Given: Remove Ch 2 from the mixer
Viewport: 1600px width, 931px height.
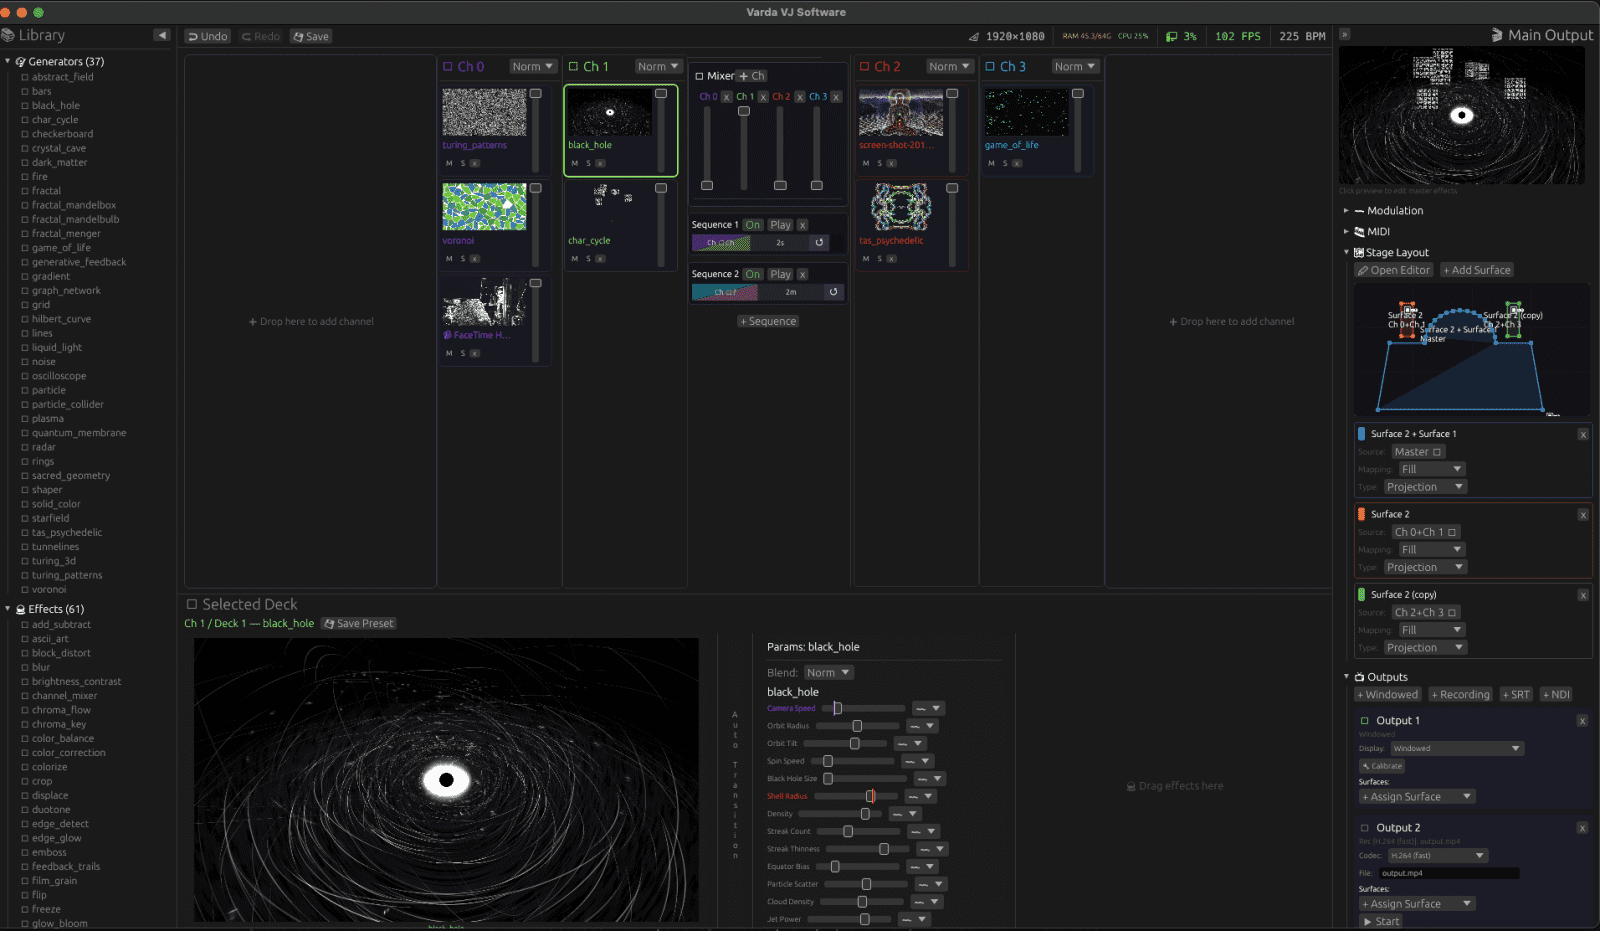Looking at the screenshot, I should [799, 97].
